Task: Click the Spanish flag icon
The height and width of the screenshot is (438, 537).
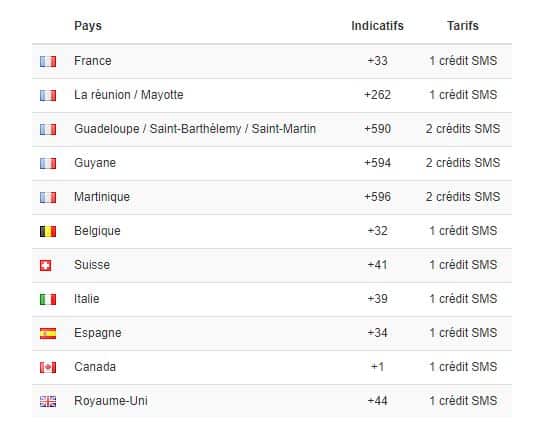Action: coord(48,333)
